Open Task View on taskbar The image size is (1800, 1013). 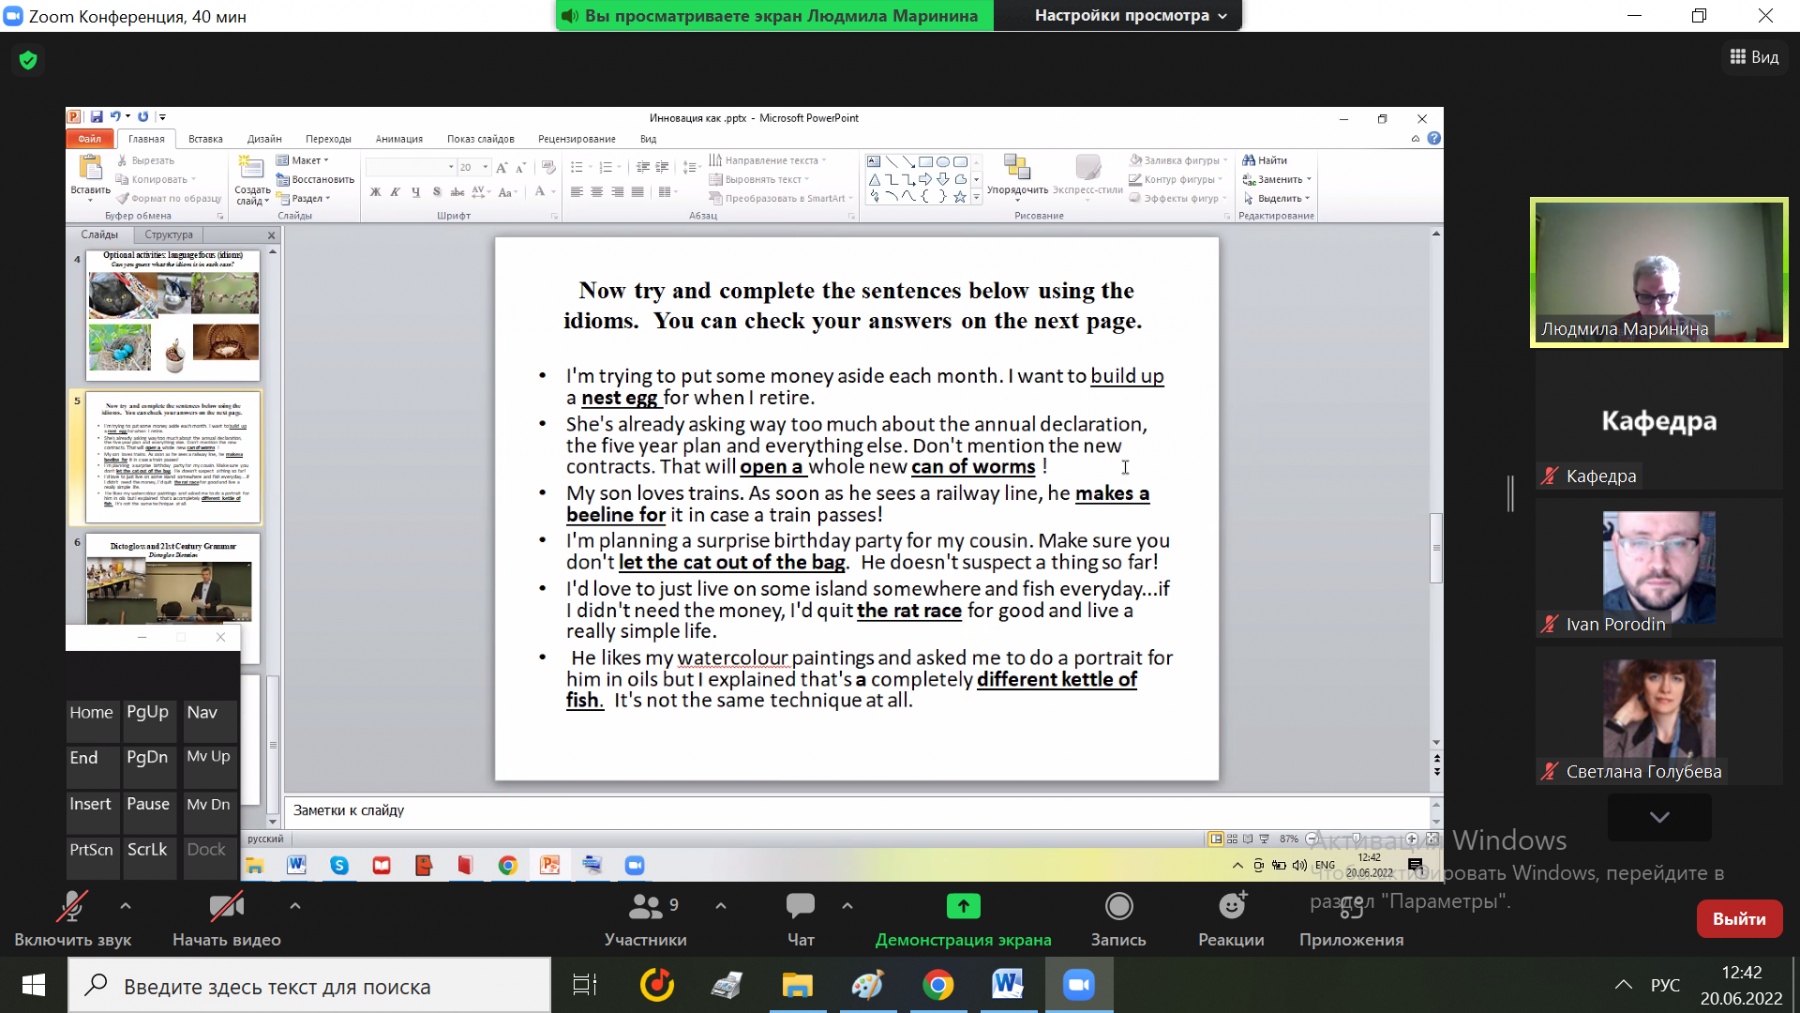click(x=584, y=986)
